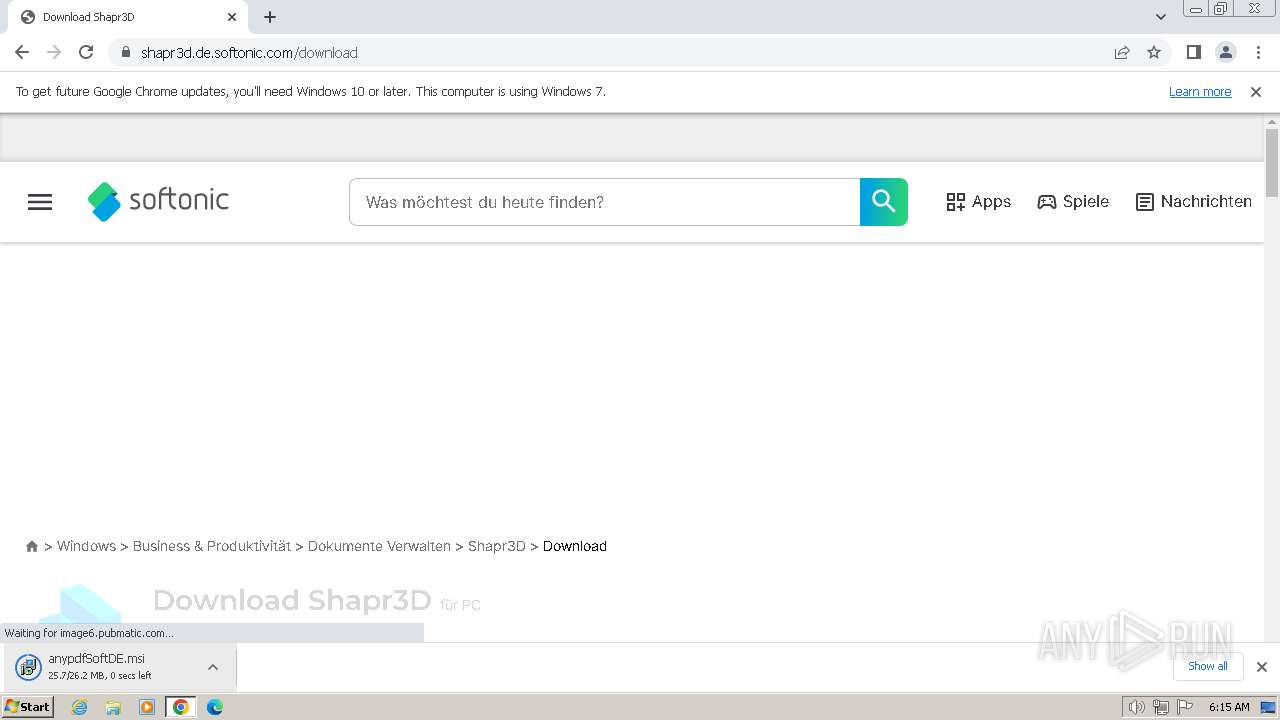Click the volume speaker tray icon

pos(1136,707)
